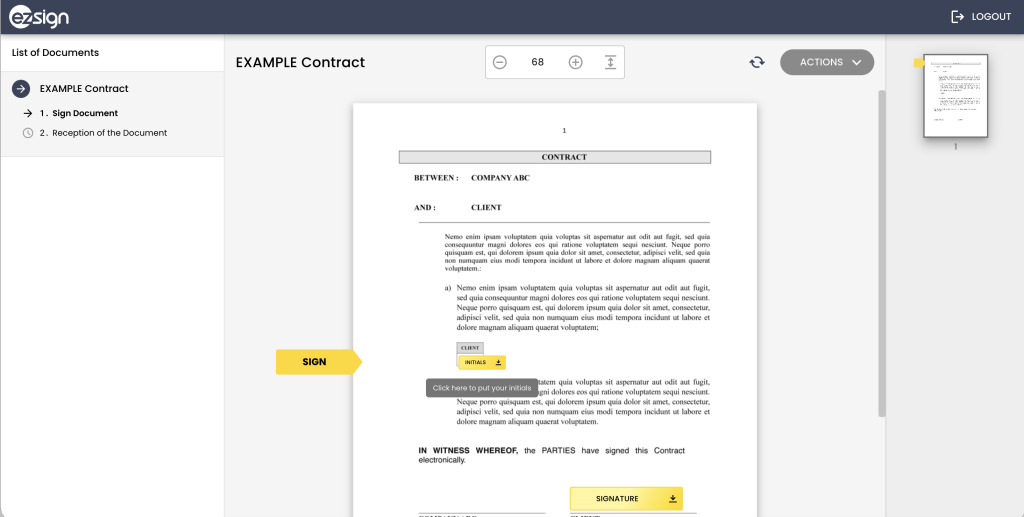Click the arrow icon on INITIALS field
Screen dimensions: 1024x517
(x=498, y=362)
